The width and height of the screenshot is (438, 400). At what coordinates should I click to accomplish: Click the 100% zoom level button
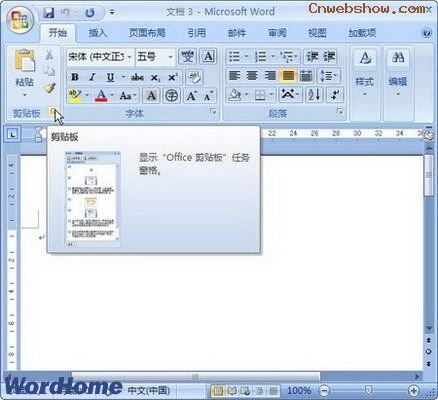click(299, 390)
